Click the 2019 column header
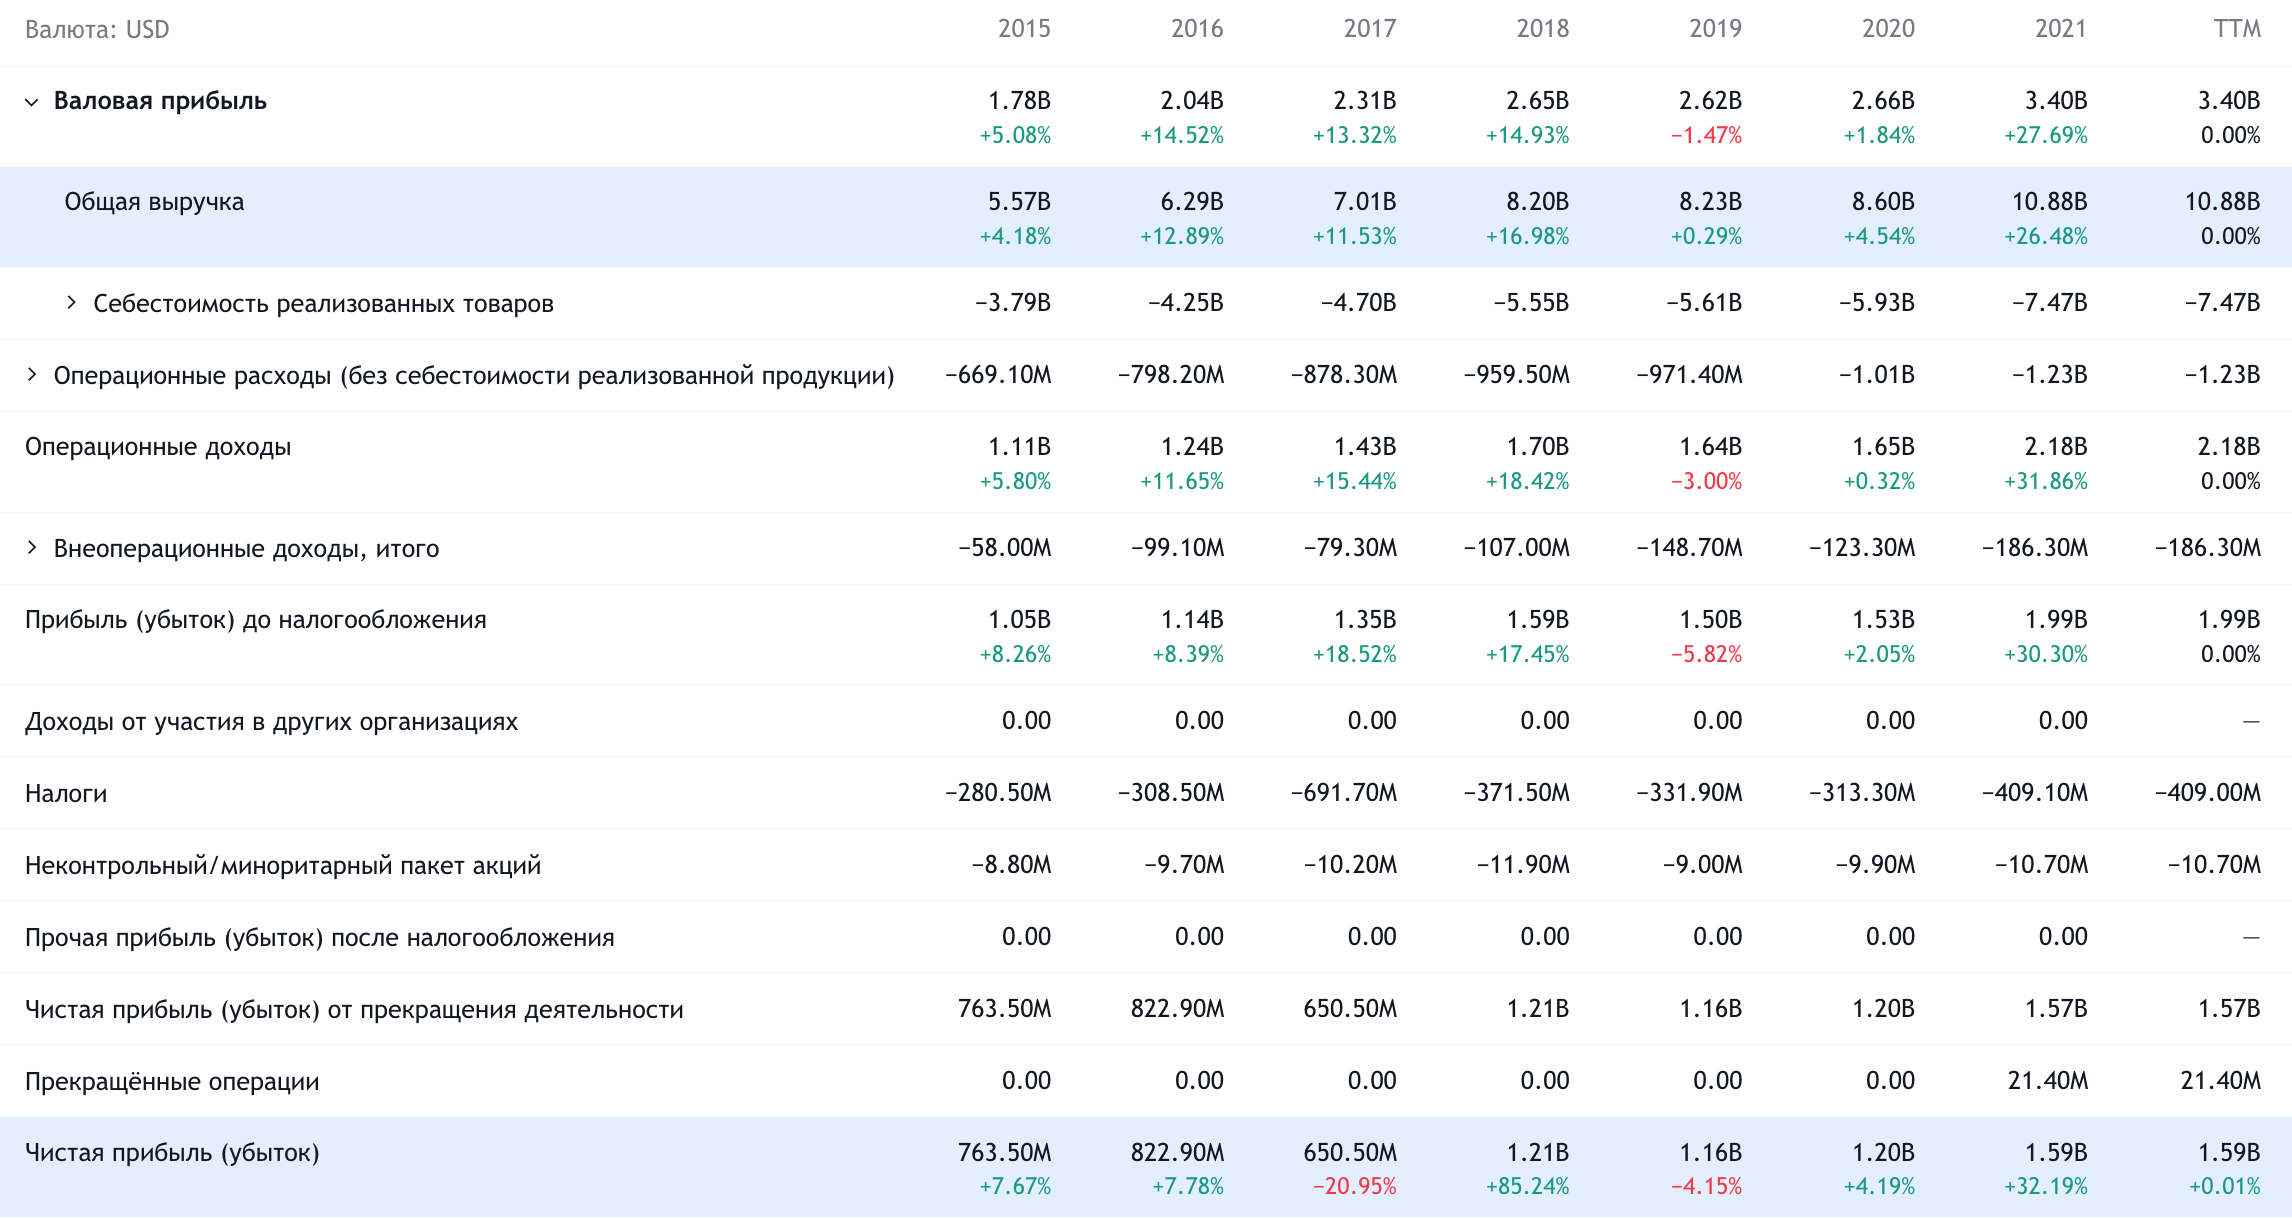The image size is (2292, 1218). point(1716,29)
